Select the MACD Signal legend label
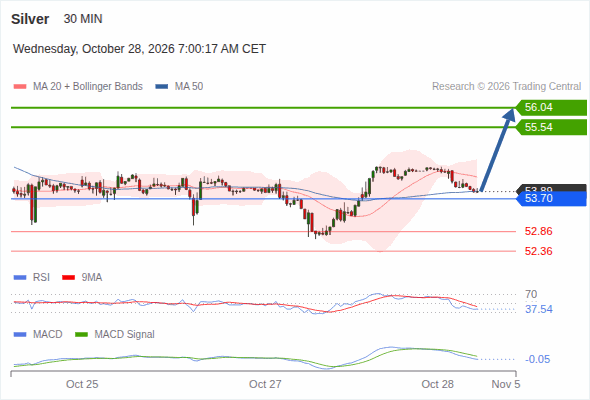Screen dimensions: 590x400 pos(125,335)
